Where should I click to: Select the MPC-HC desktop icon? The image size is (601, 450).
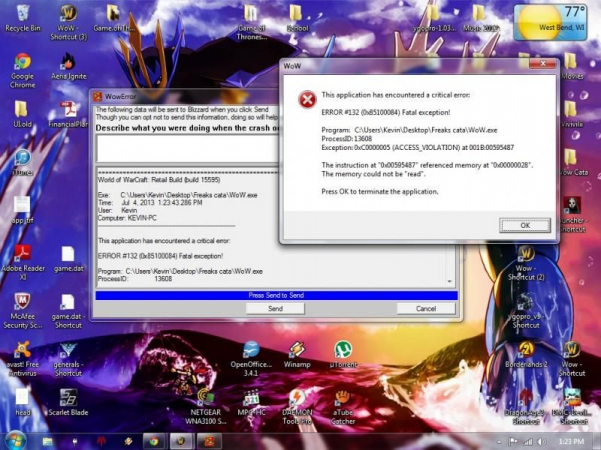tap(251, 402)
